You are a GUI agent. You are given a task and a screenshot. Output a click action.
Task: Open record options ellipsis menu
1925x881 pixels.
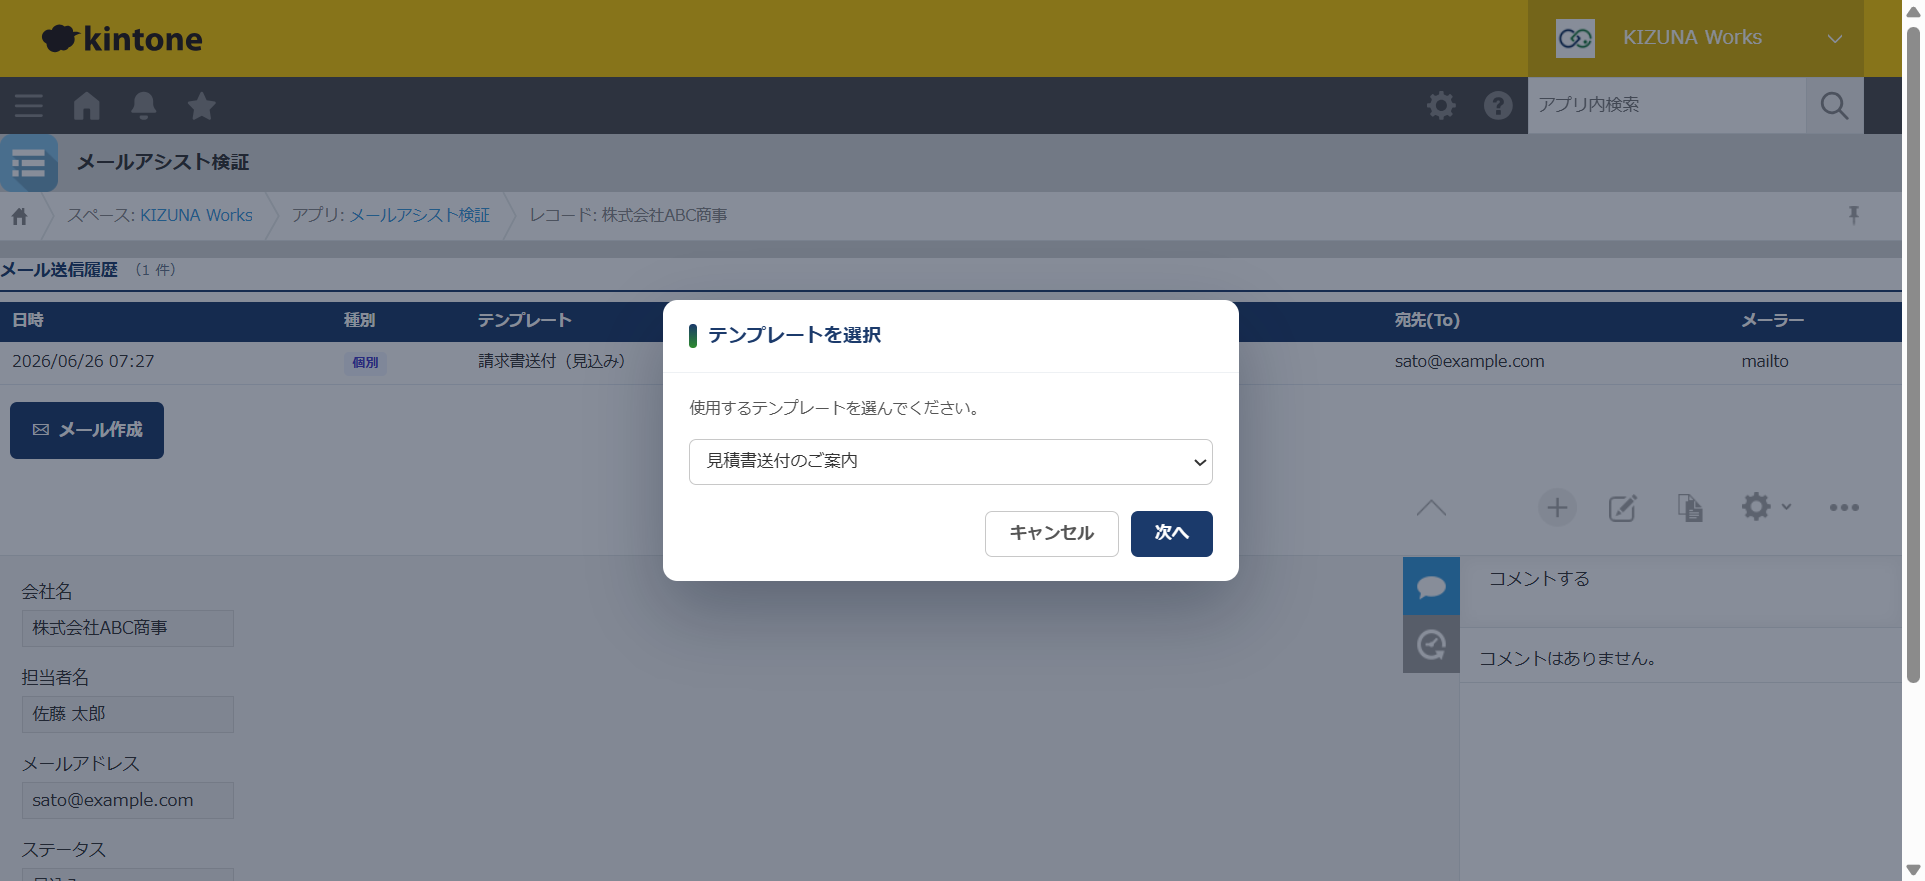(1844, 508)
